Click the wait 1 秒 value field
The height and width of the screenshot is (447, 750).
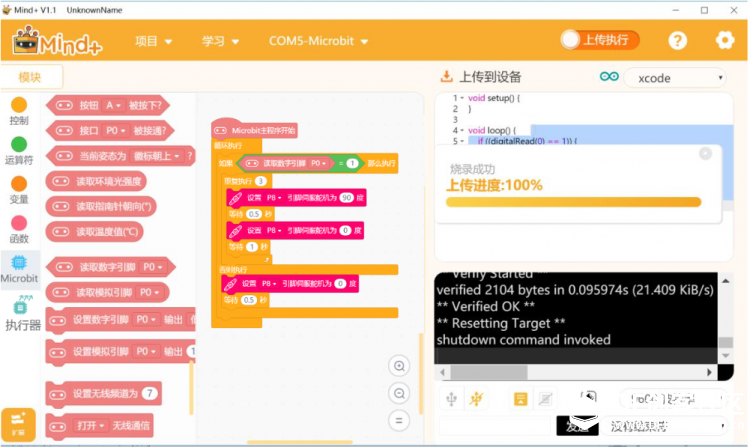point(252,247)
